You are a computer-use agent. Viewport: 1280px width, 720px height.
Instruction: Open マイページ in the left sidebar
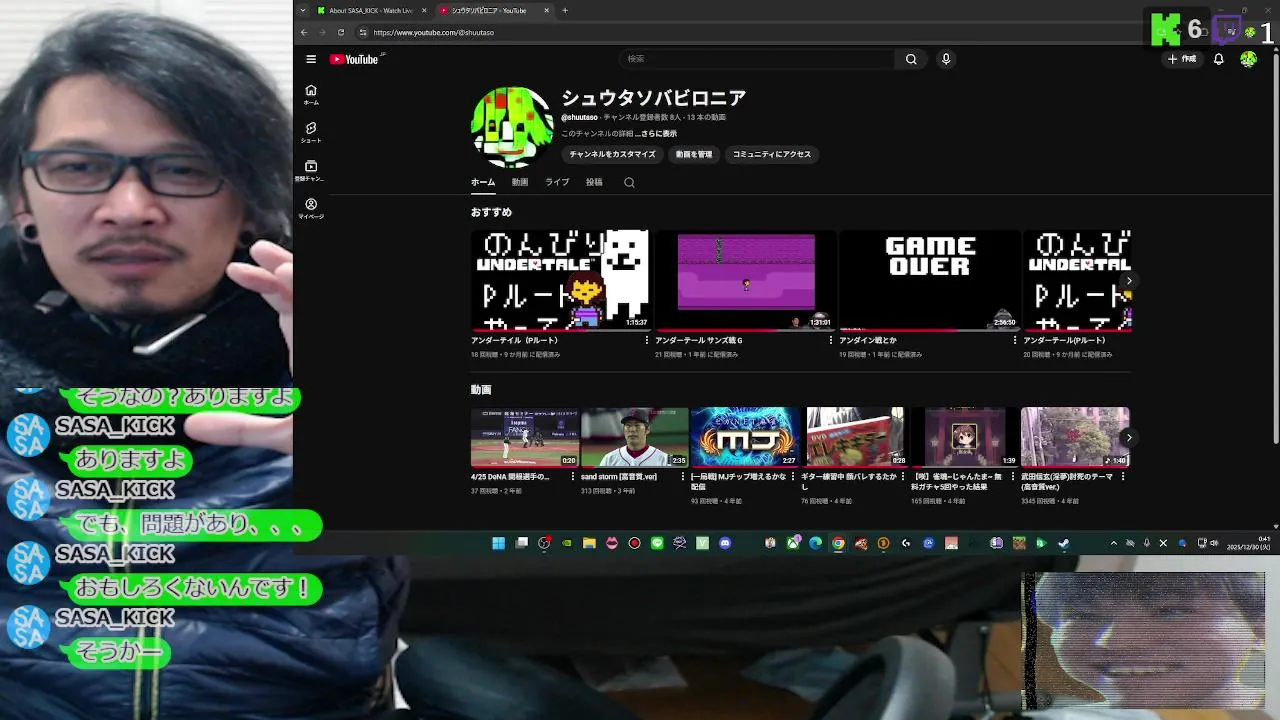pos(311,208)
